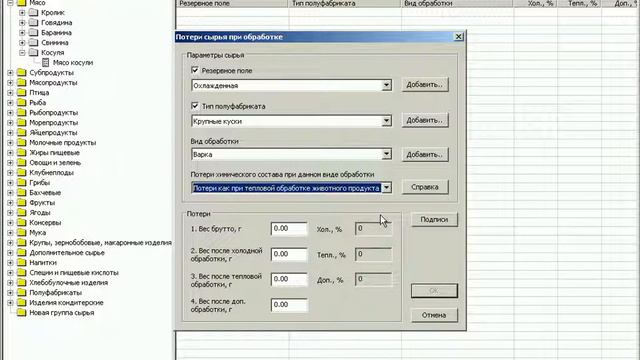This screenshot has height=360, width=640.
Task: Click the weight after thermal processing field
Action: coord(289,279)
